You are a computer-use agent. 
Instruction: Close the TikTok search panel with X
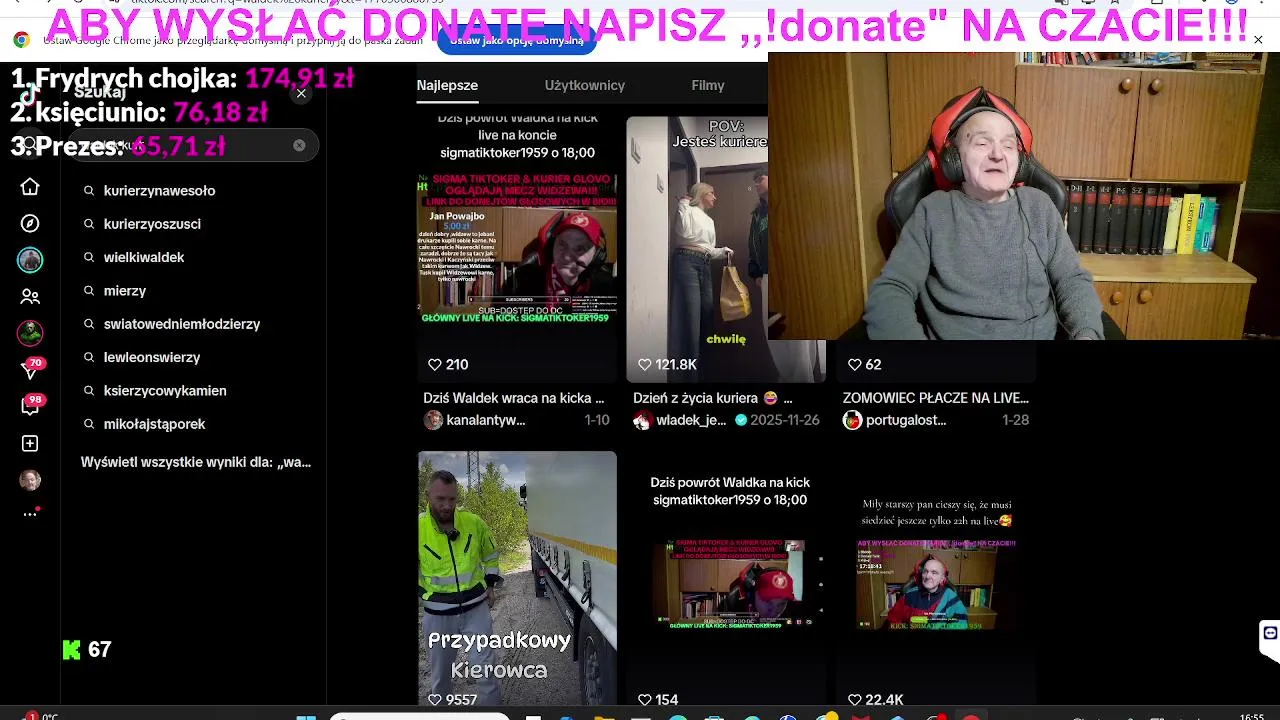(x=301, y=93)
